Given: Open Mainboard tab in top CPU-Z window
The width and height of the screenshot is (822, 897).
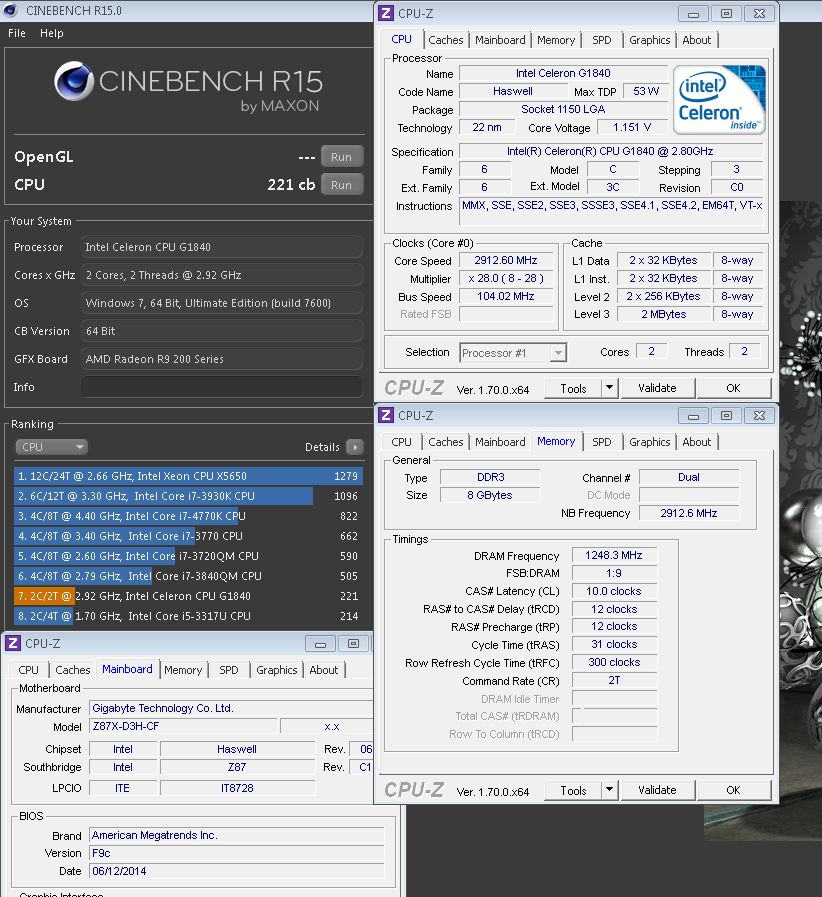Looking at the screenshot, I should point(500,40).
